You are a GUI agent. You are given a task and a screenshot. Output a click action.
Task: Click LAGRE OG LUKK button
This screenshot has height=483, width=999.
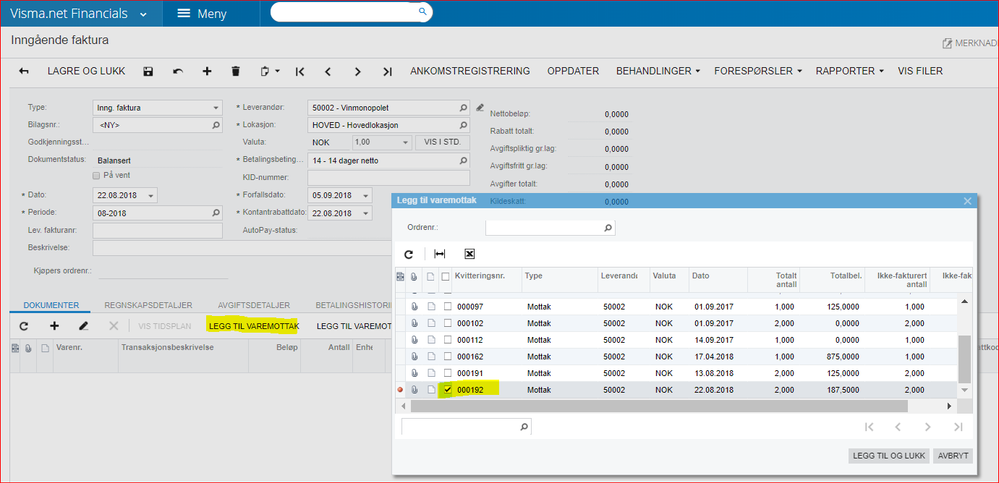coord(86,71)
